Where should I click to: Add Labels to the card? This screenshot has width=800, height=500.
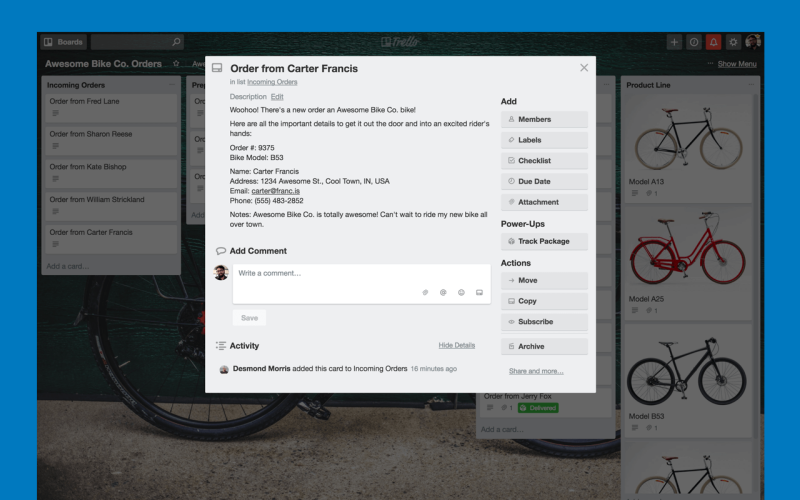(544, 140)
